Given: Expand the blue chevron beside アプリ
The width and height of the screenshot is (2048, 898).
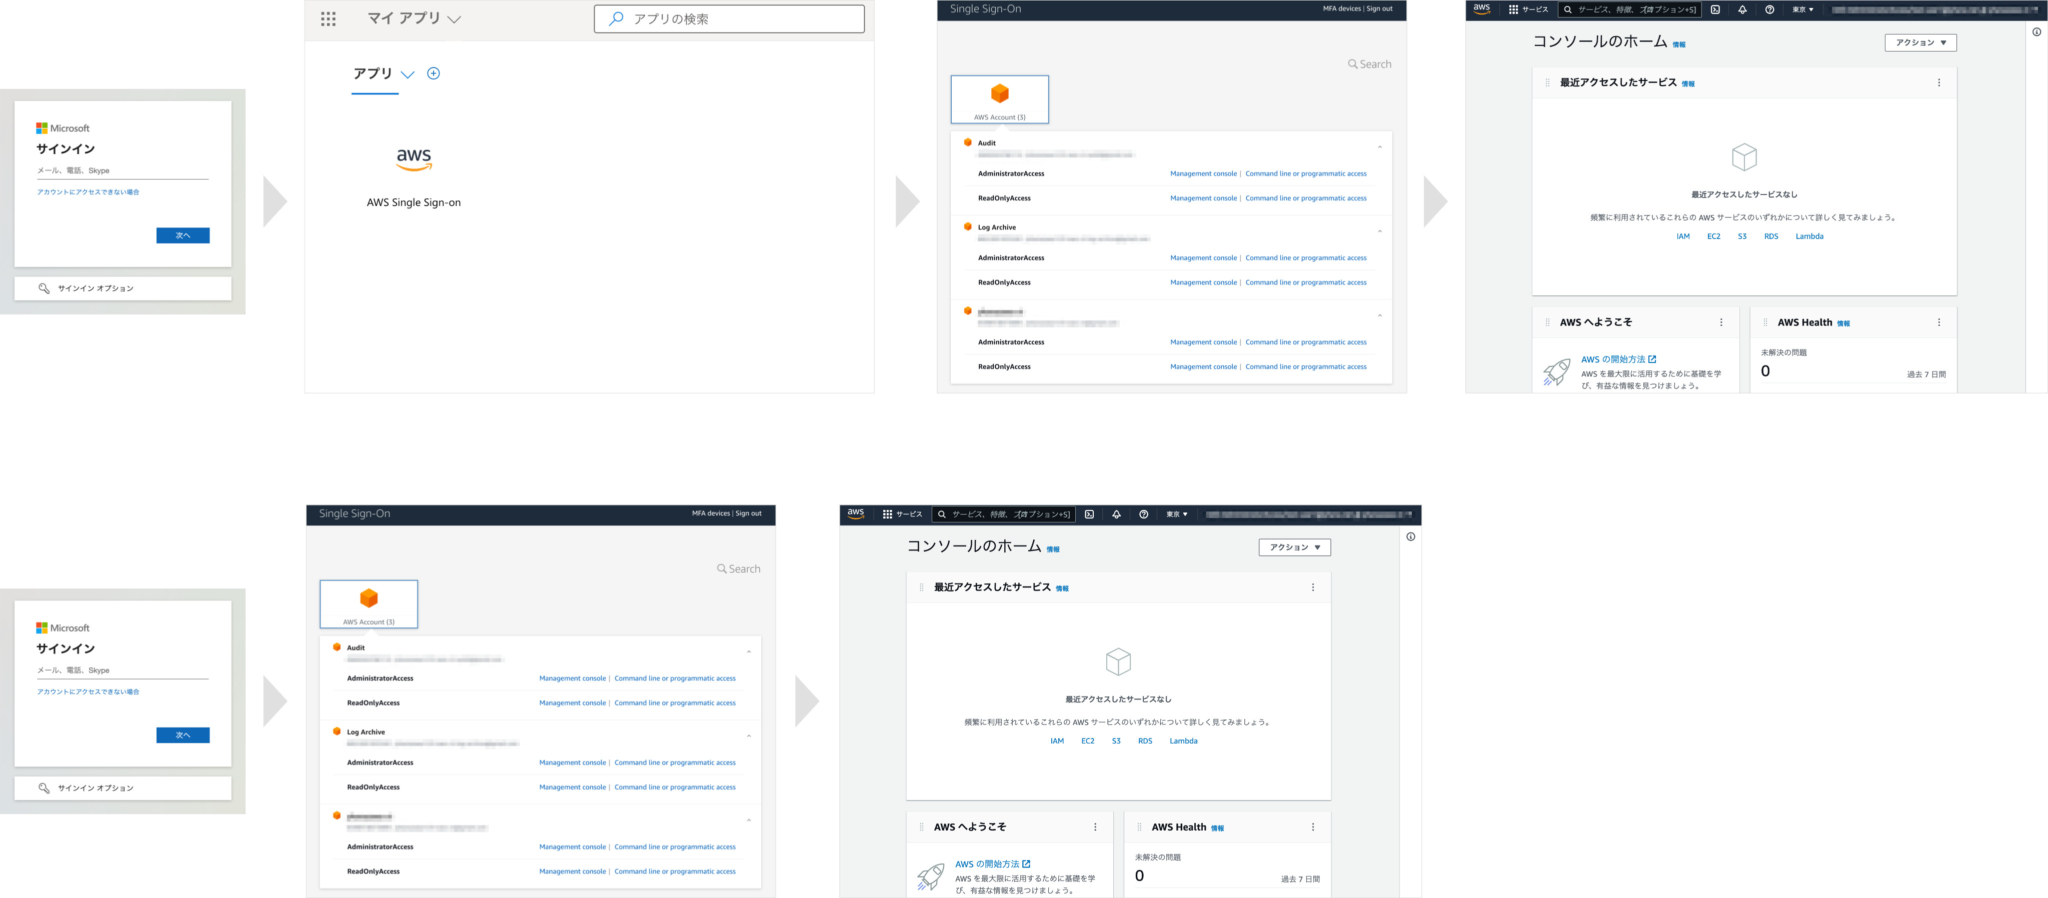Looking at the screenshot, I should click(407, 74).
